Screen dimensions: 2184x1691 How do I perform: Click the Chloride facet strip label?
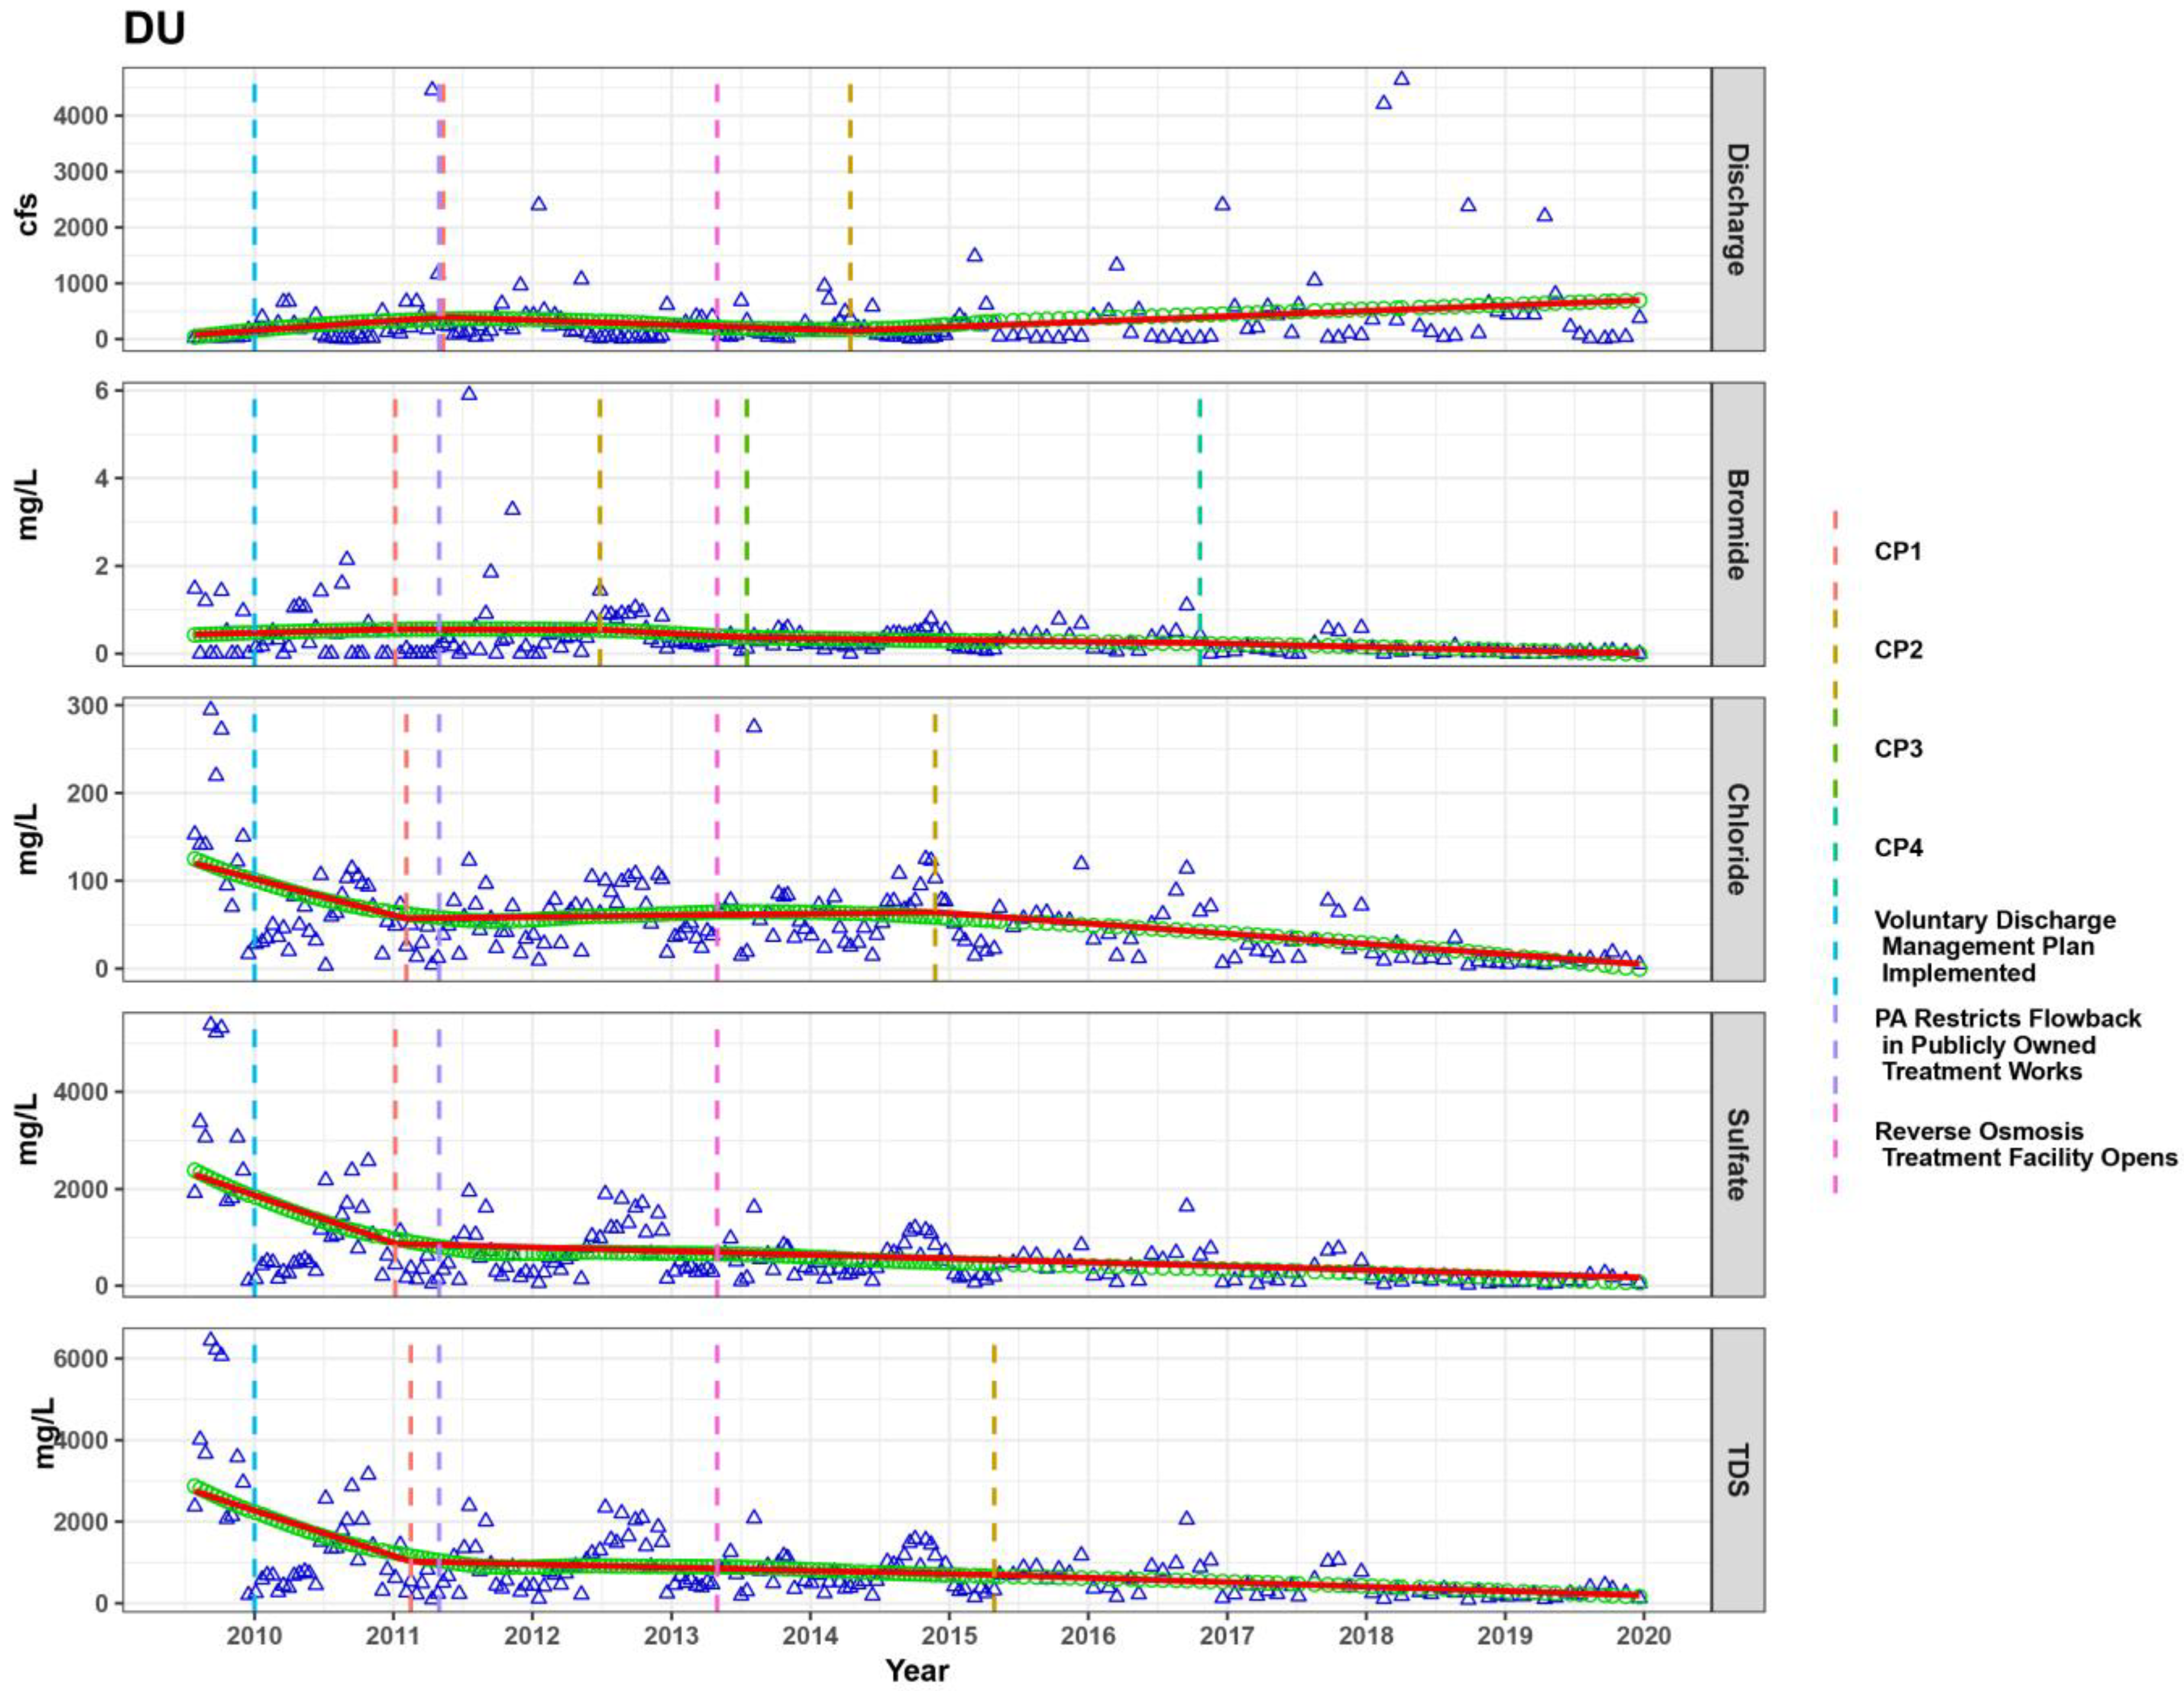coord(1737,839)
